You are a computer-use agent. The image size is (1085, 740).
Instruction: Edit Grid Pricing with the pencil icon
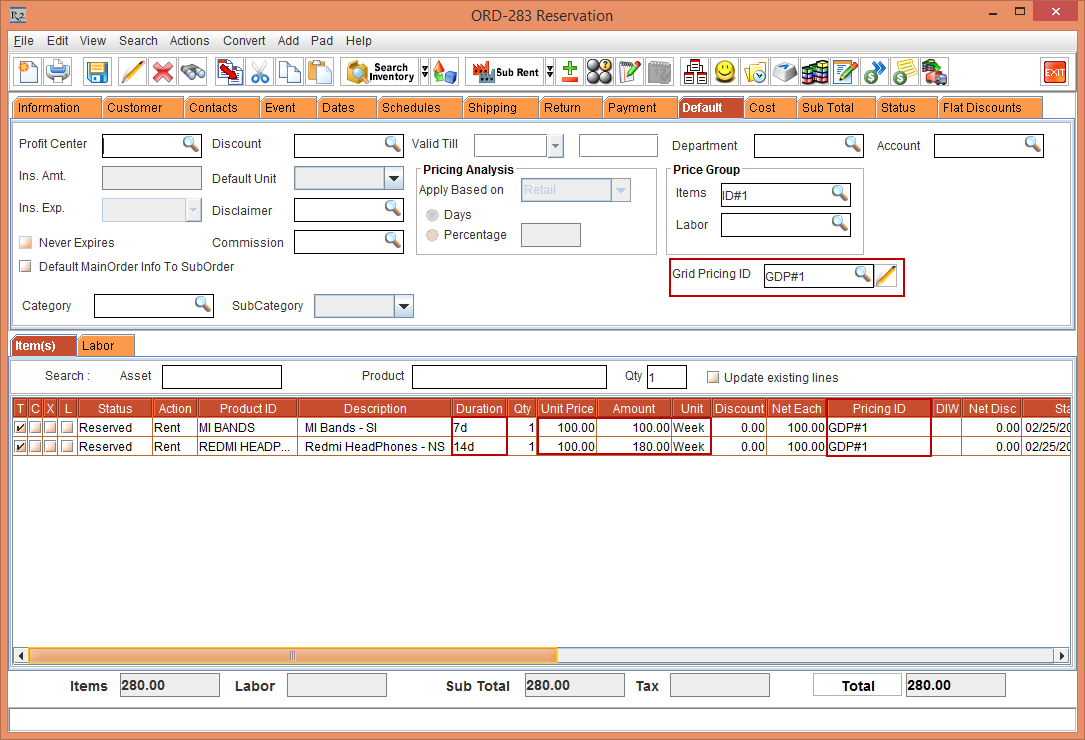coord(887,274)
